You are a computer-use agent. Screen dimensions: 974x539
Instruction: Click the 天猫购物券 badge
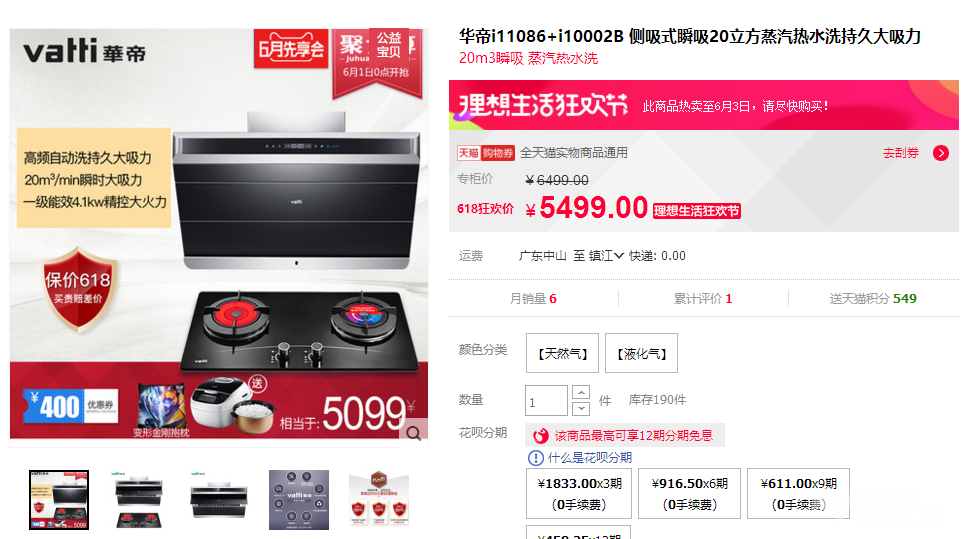[486, 153]
